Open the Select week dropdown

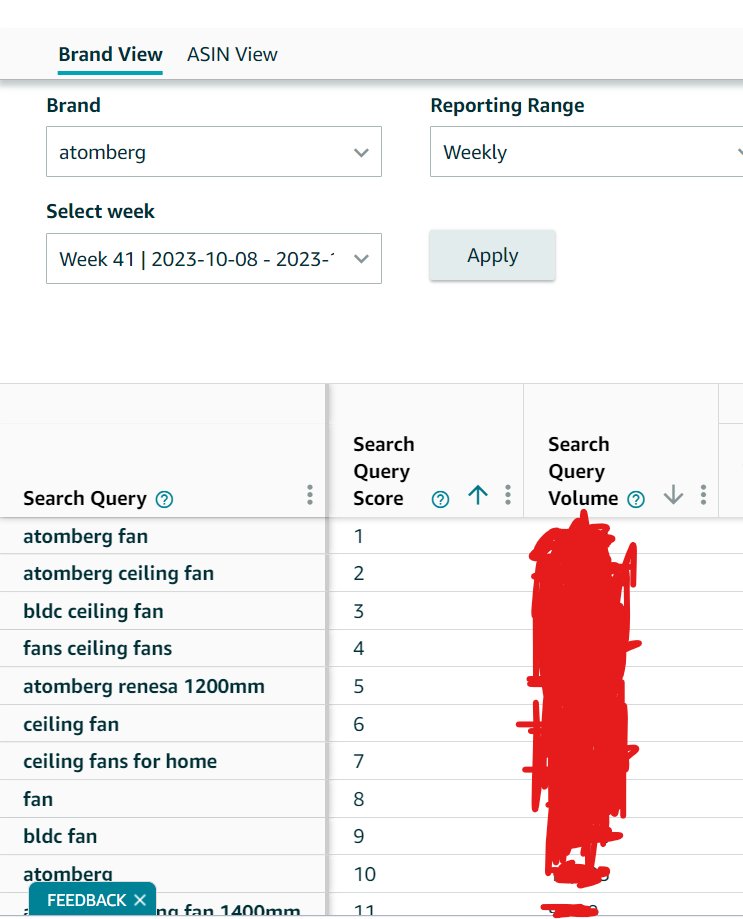point(214,258)
